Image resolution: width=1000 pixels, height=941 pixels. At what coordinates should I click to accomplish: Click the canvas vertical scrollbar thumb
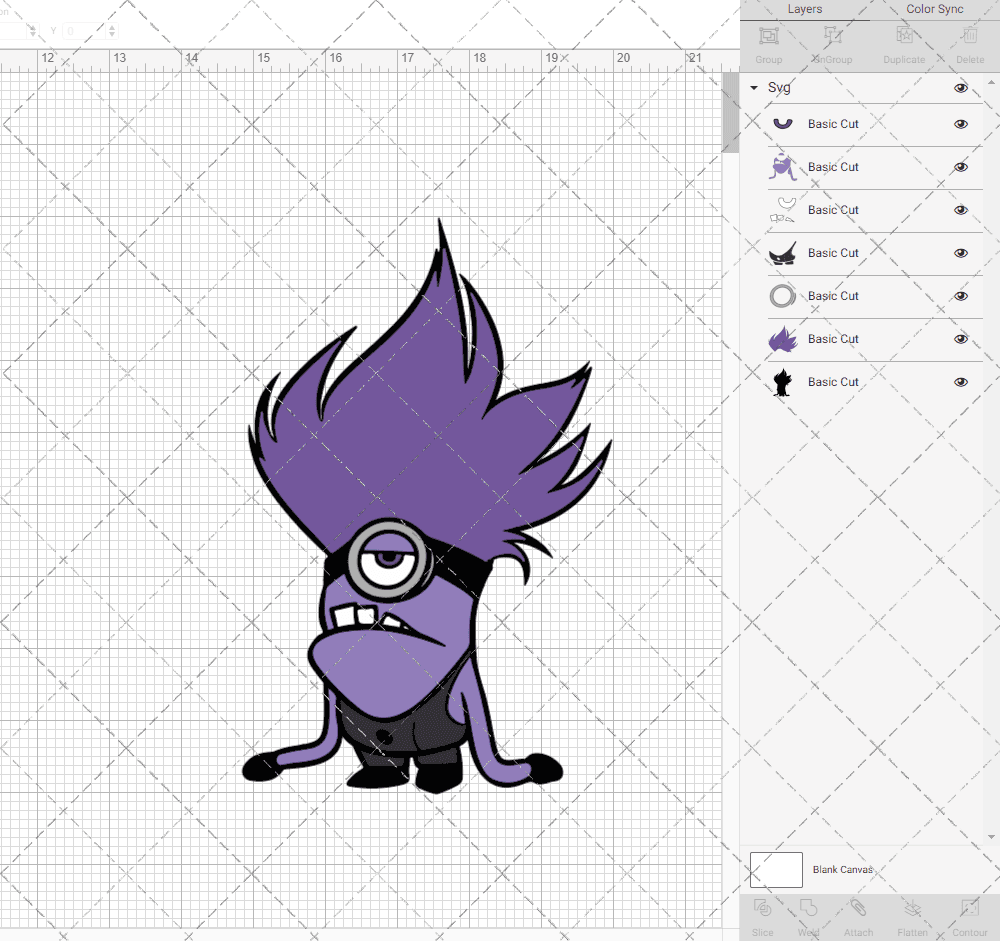[x=730, y=112]
